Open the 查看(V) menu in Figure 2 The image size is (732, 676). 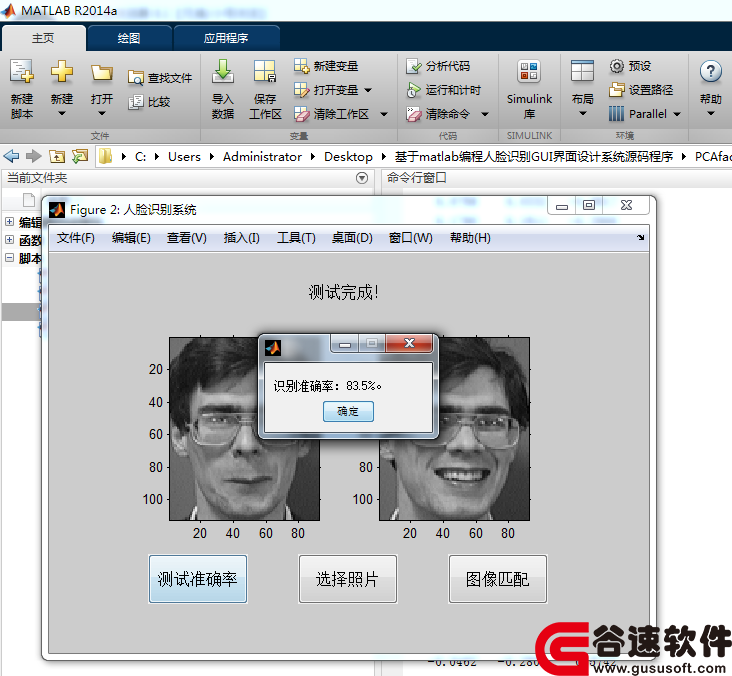click(187, 238)
